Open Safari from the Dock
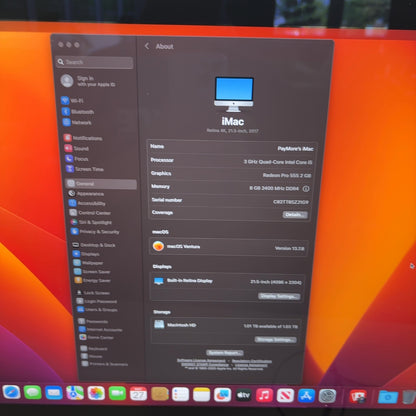 click(x=12, y=392)
